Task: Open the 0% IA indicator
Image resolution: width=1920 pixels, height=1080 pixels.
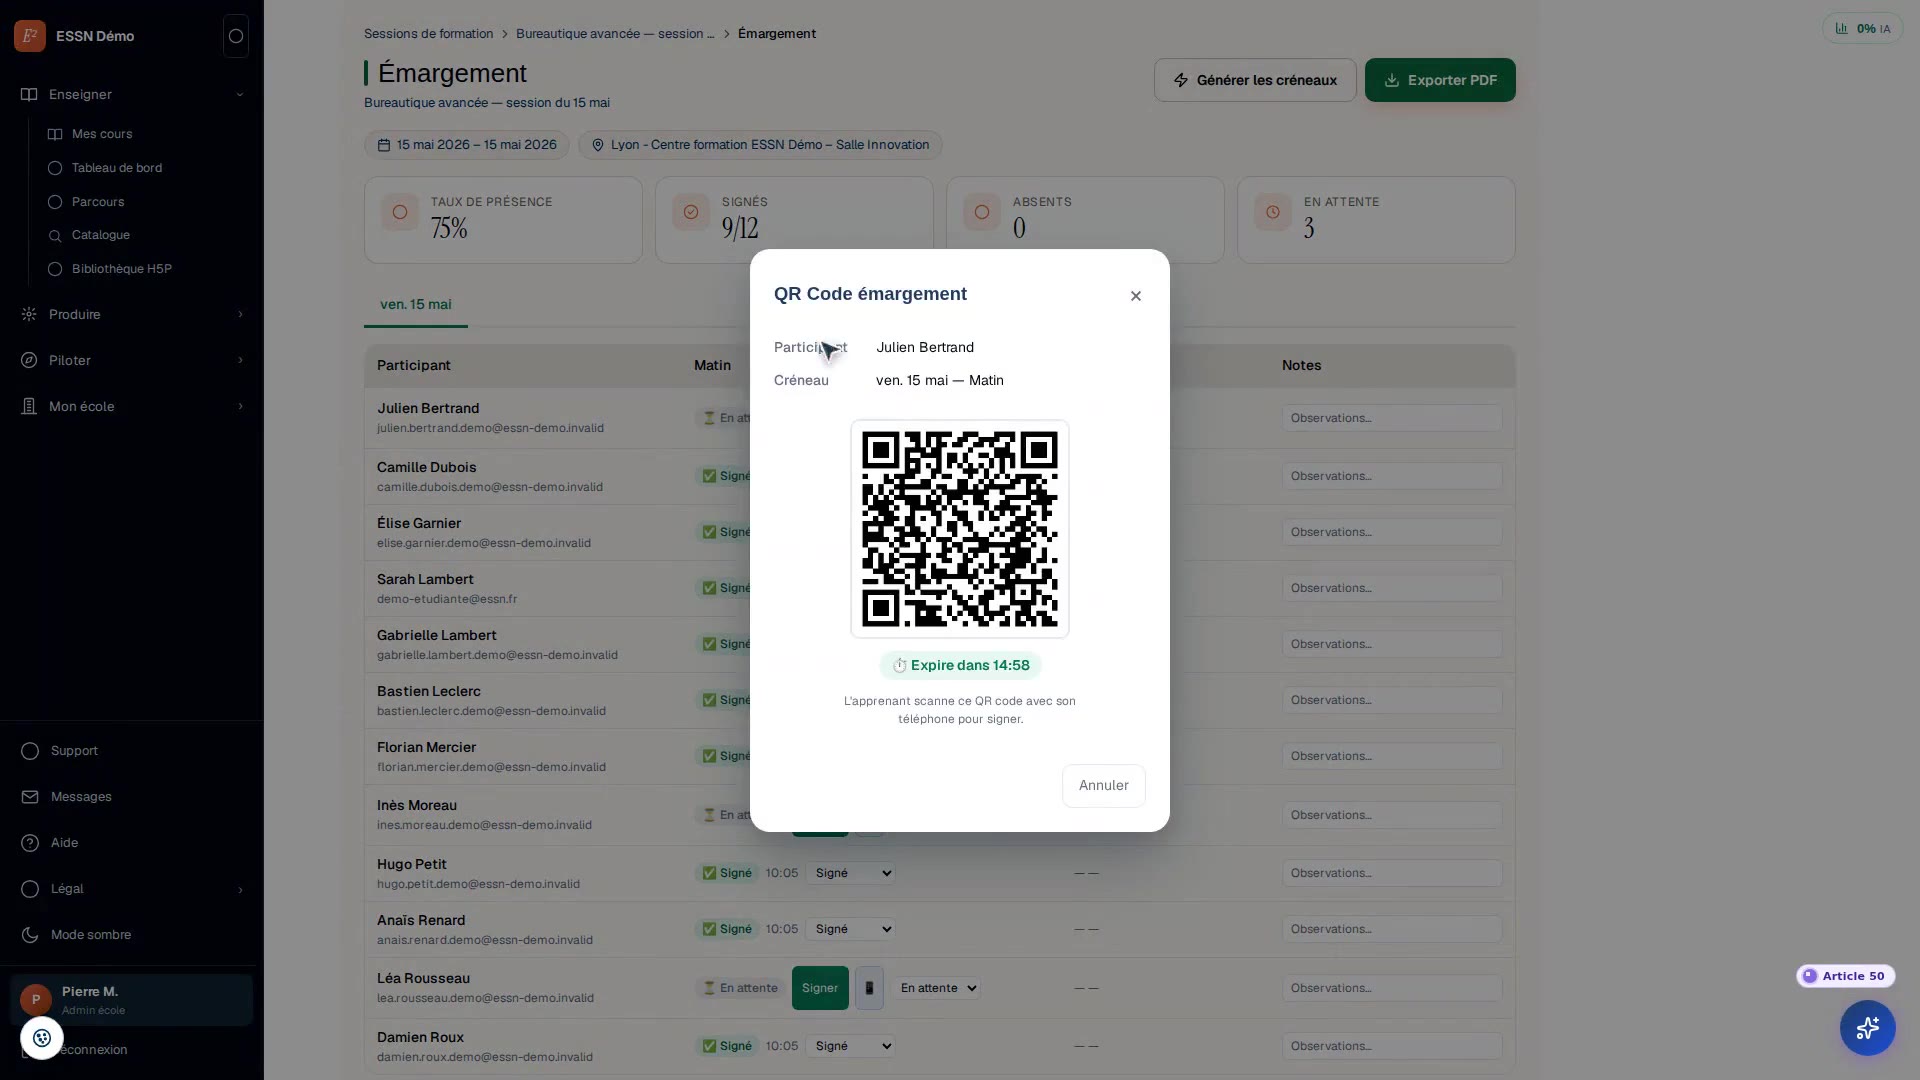Action: click(1862, 29)
